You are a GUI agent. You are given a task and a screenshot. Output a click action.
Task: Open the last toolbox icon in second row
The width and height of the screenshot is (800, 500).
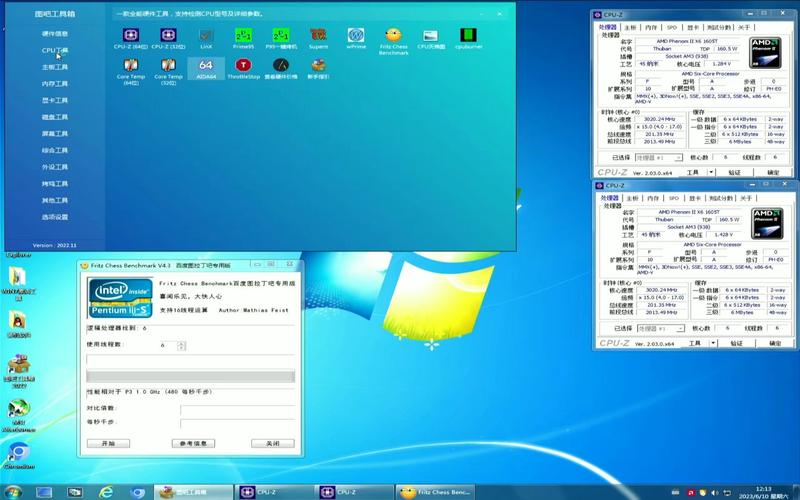pyautogui.click(x=318, y=69)
